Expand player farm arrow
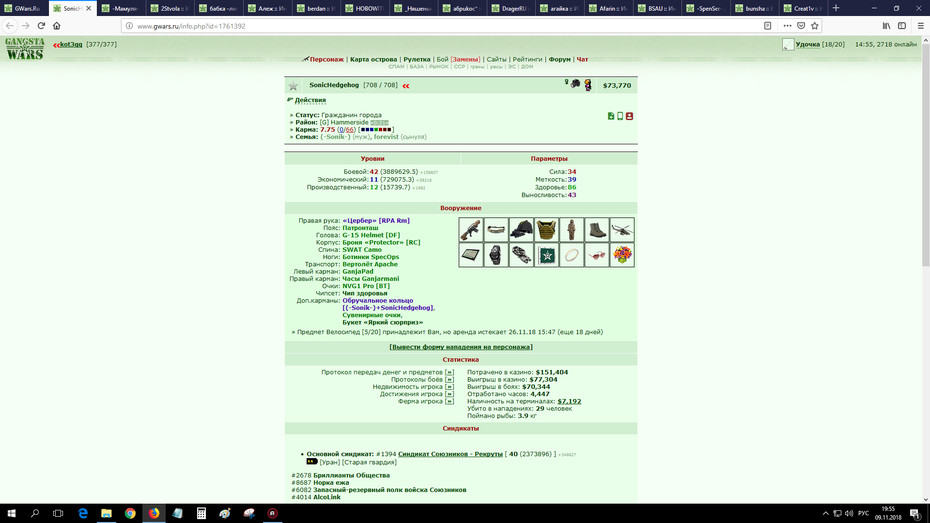The height and width of the screenshot is (523, 930). pyautogui.click(x=449, y=401)
